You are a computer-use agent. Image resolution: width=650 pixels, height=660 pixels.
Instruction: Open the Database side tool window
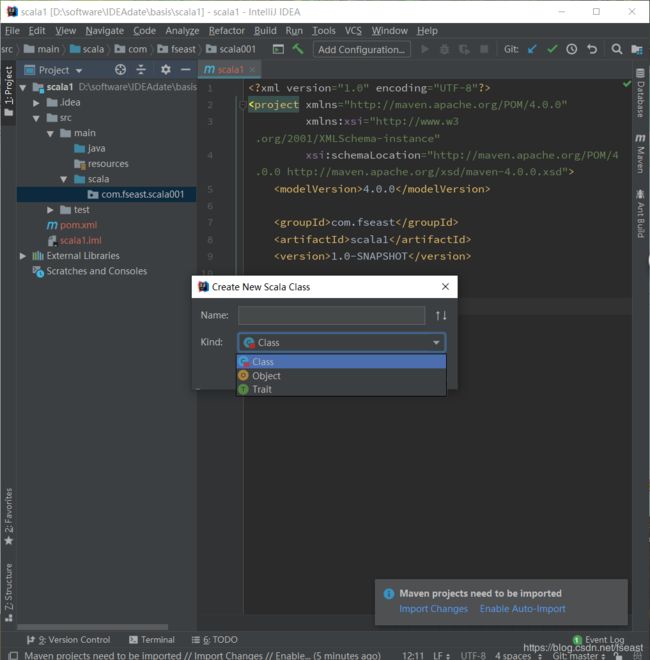[x=640, y=93]
